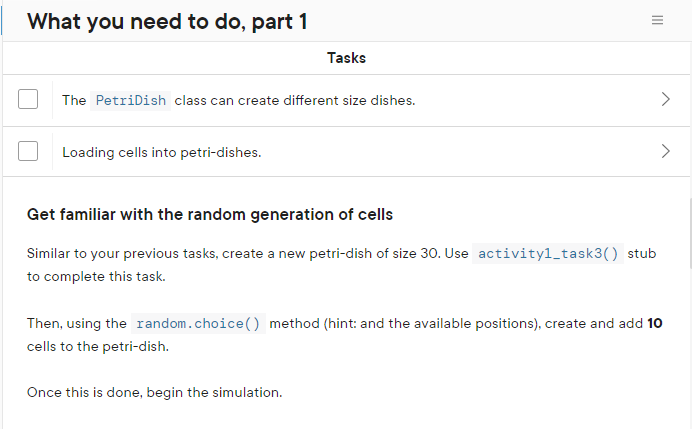The height and width of the screenshot is (429, 692).
Task: Click the bold number 10 in instructions
Action: [655, 323]
